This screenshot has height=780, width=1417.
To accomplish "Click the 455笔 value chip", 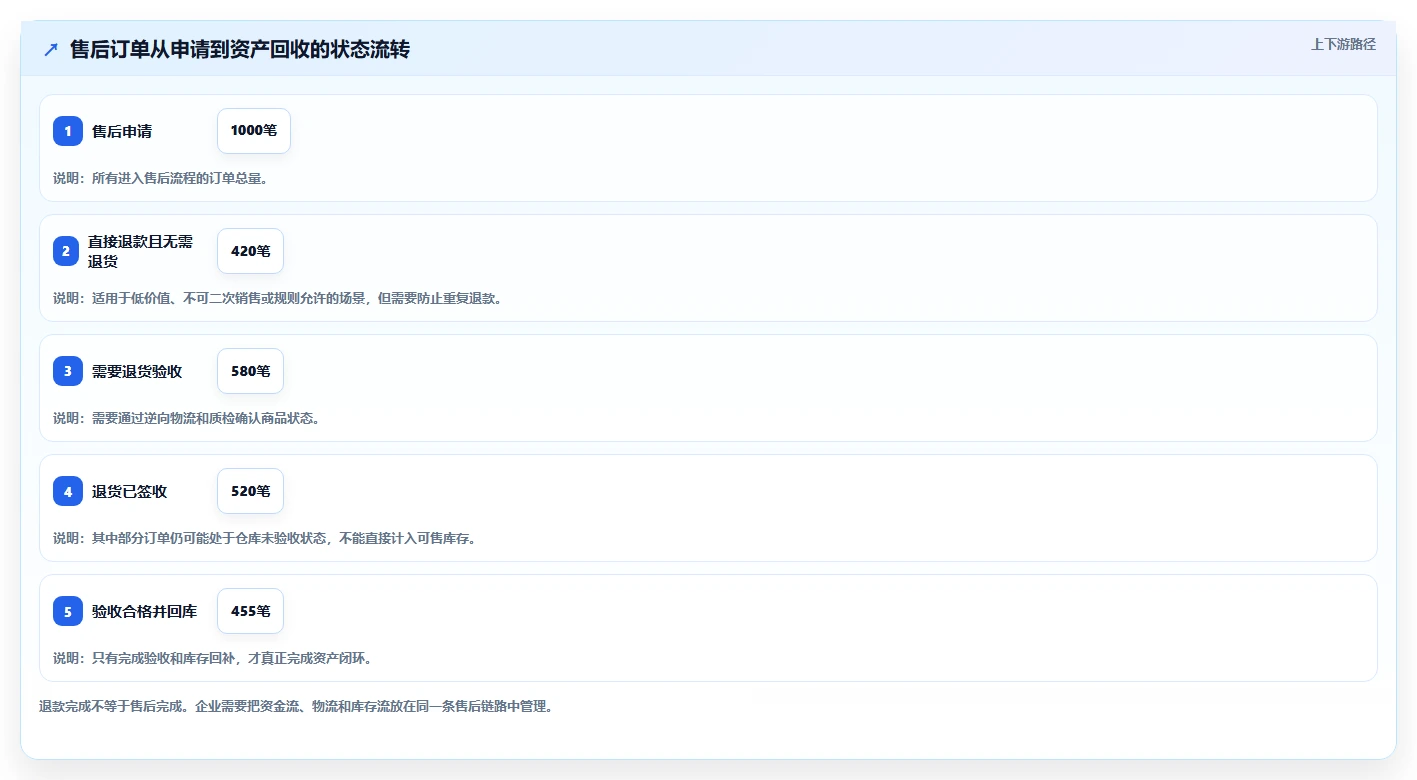I will [250, 611].
